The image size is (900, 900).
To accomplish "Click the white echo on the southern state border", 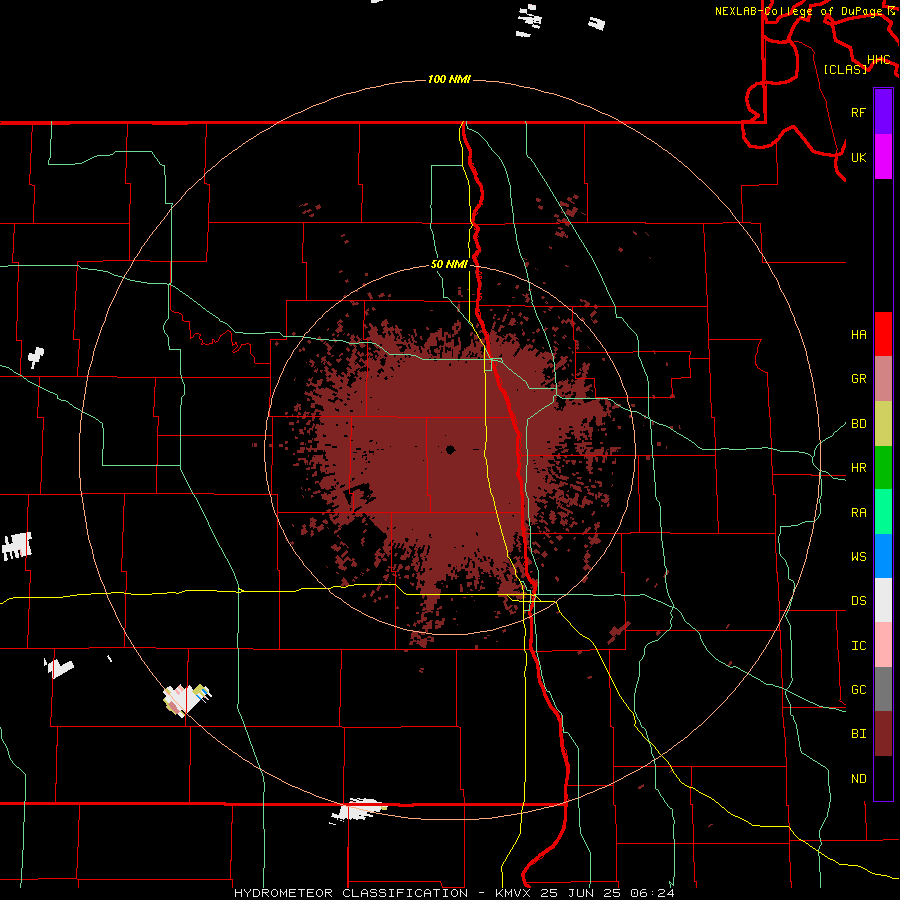I will point(358,809).
